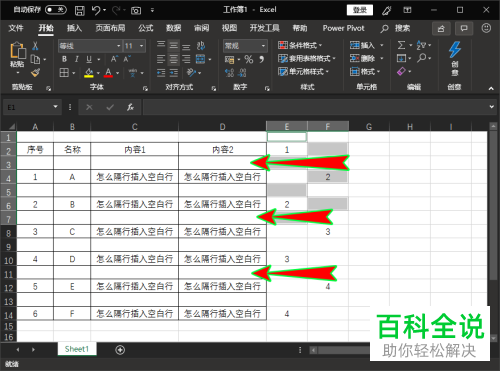Click the smiley feedback icon
This screenshot has width=500, height=371.
pos(486,28)
